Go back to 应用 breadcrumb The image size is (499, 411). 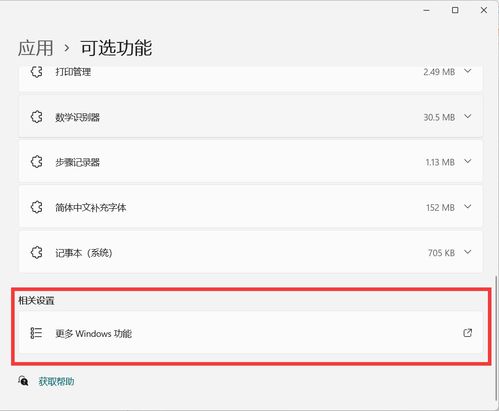(36, 48)
